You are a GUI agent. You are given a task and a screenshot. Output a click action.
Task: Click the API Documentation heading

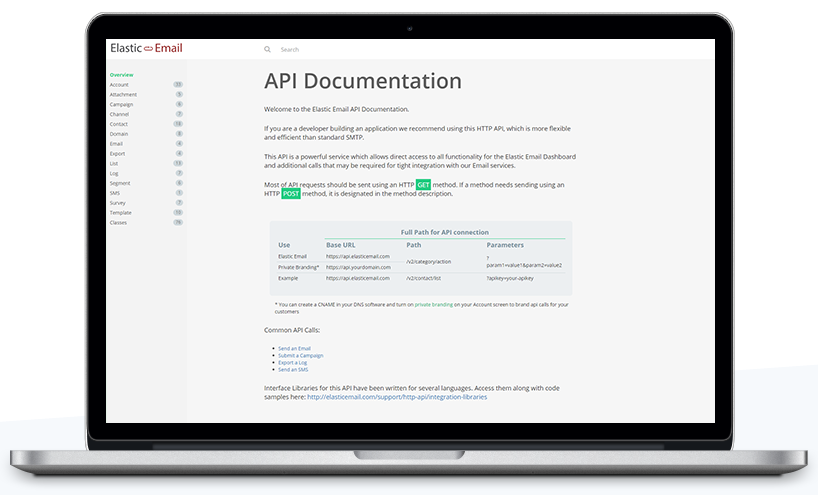click(363, 81)
